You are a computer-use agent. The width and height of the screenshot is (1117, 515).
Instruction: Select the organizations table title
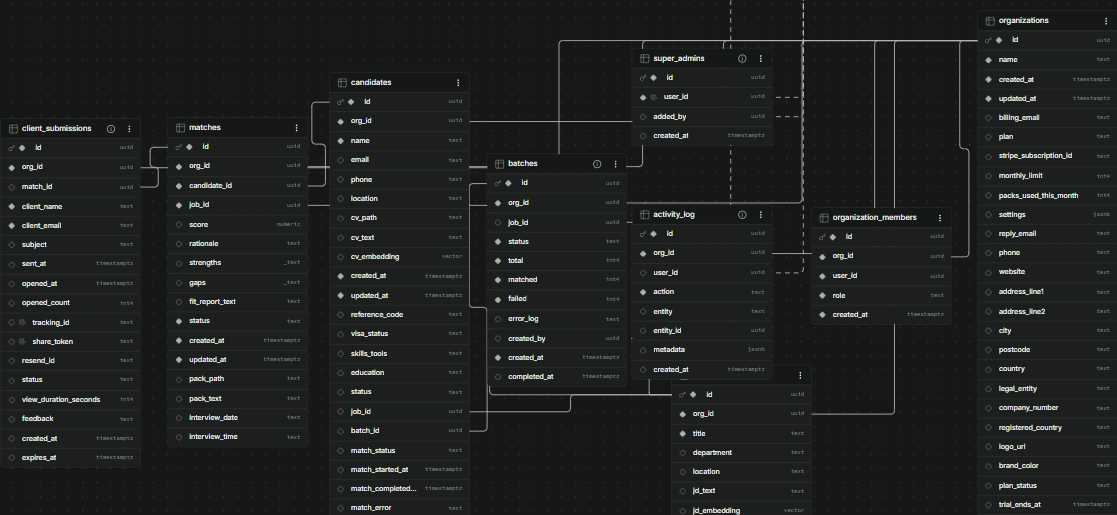(x=1024, y=21)
